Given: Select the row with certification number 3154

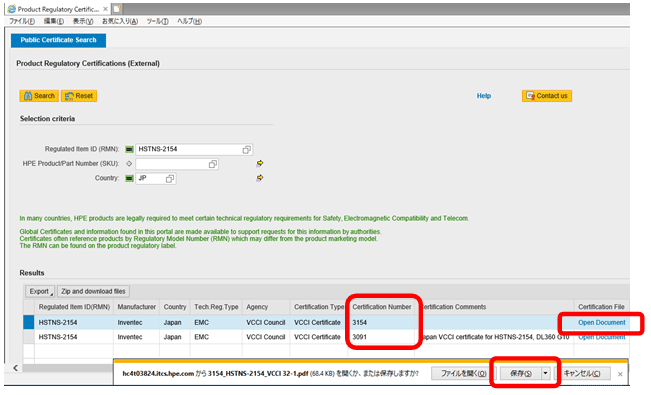Looking at the screenshot, I should tap(29, 322).
